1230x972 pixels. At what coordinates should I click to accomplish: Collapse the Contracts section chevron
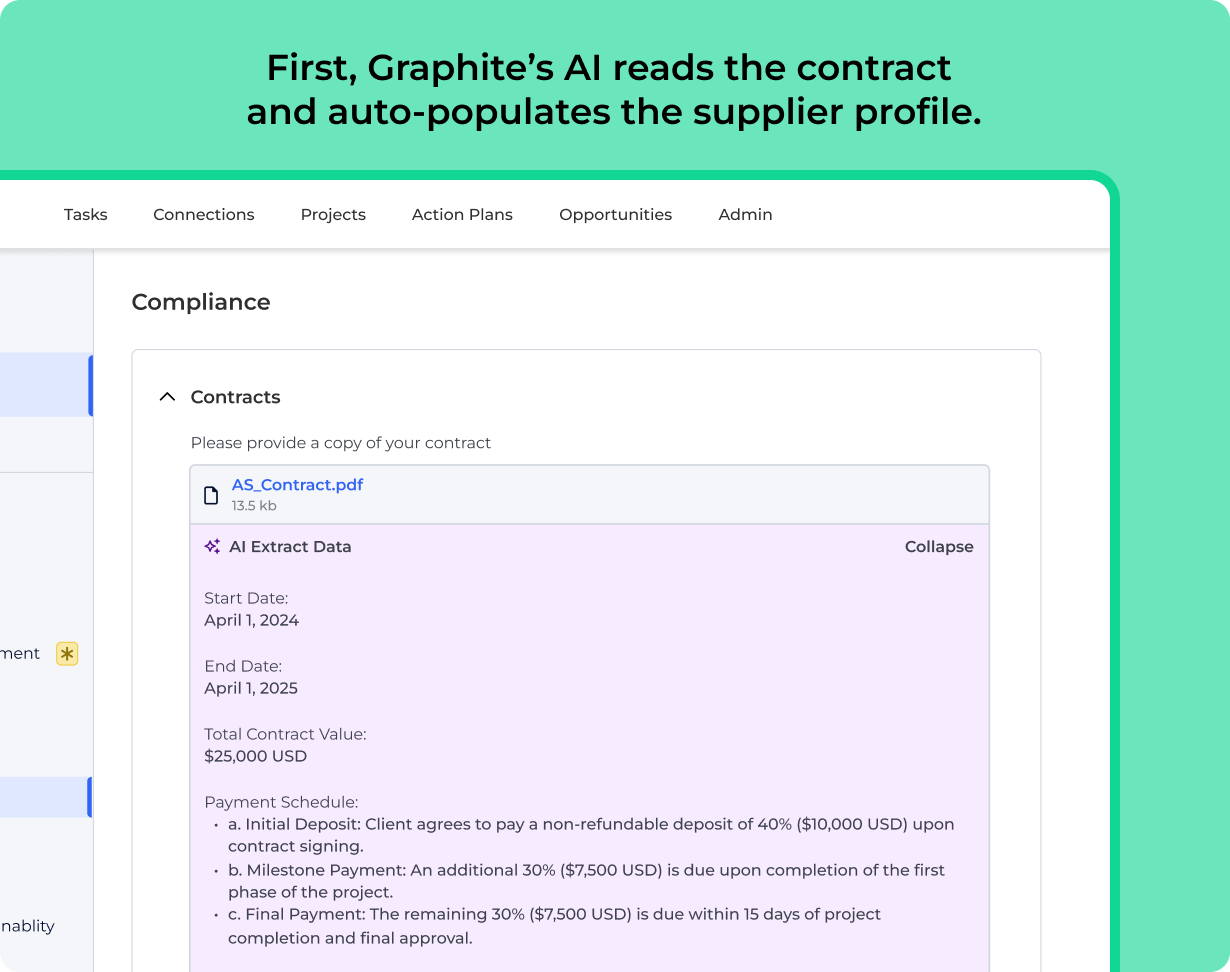[x=167, y=396]
